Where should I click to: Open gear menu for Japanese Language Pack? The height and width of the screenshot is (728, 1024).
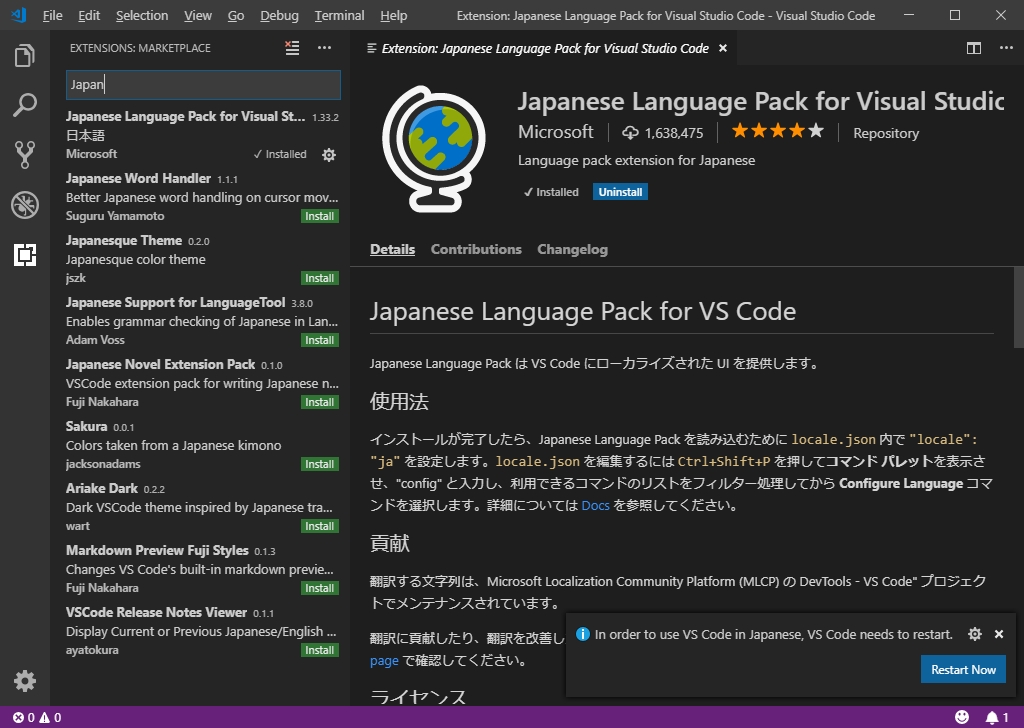click(x=329, y=155)
